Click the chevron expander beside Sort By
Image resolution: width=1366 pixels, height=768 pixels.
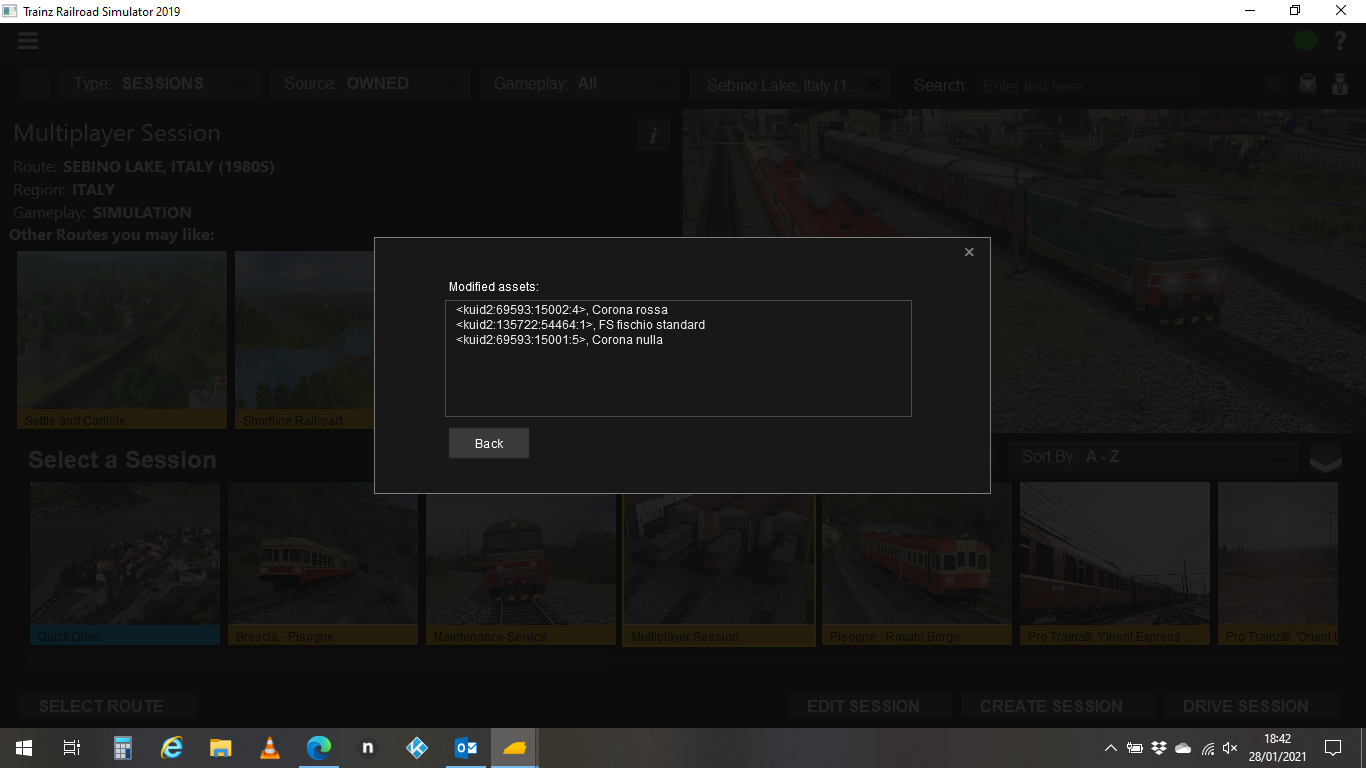[x=1326, y=458]
